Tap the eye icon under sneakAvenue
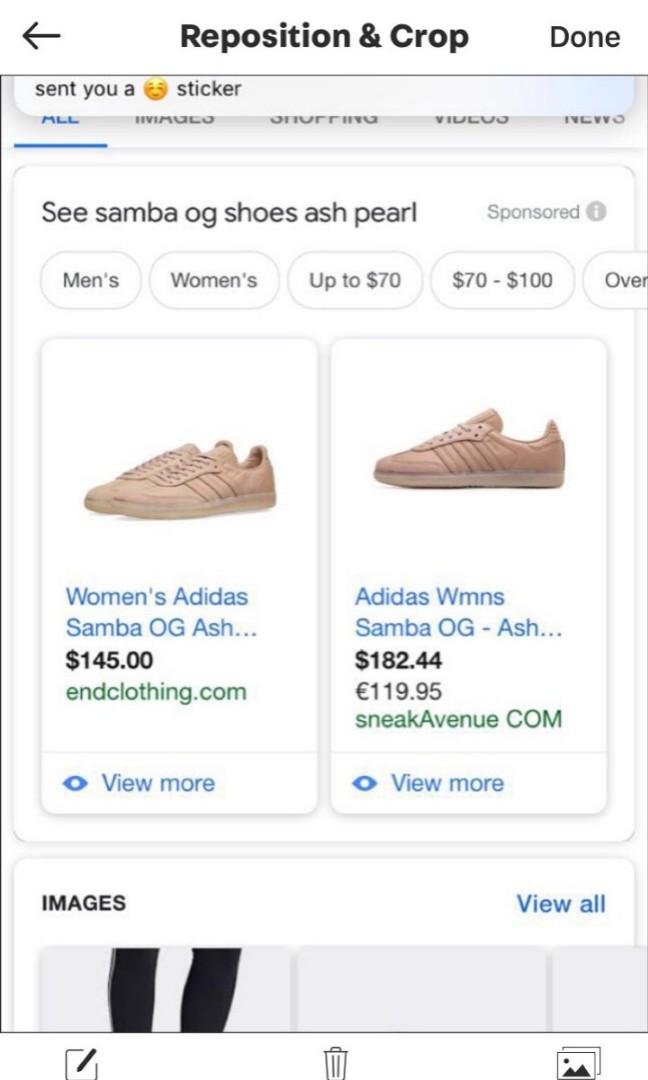 [x=365, y=783]
